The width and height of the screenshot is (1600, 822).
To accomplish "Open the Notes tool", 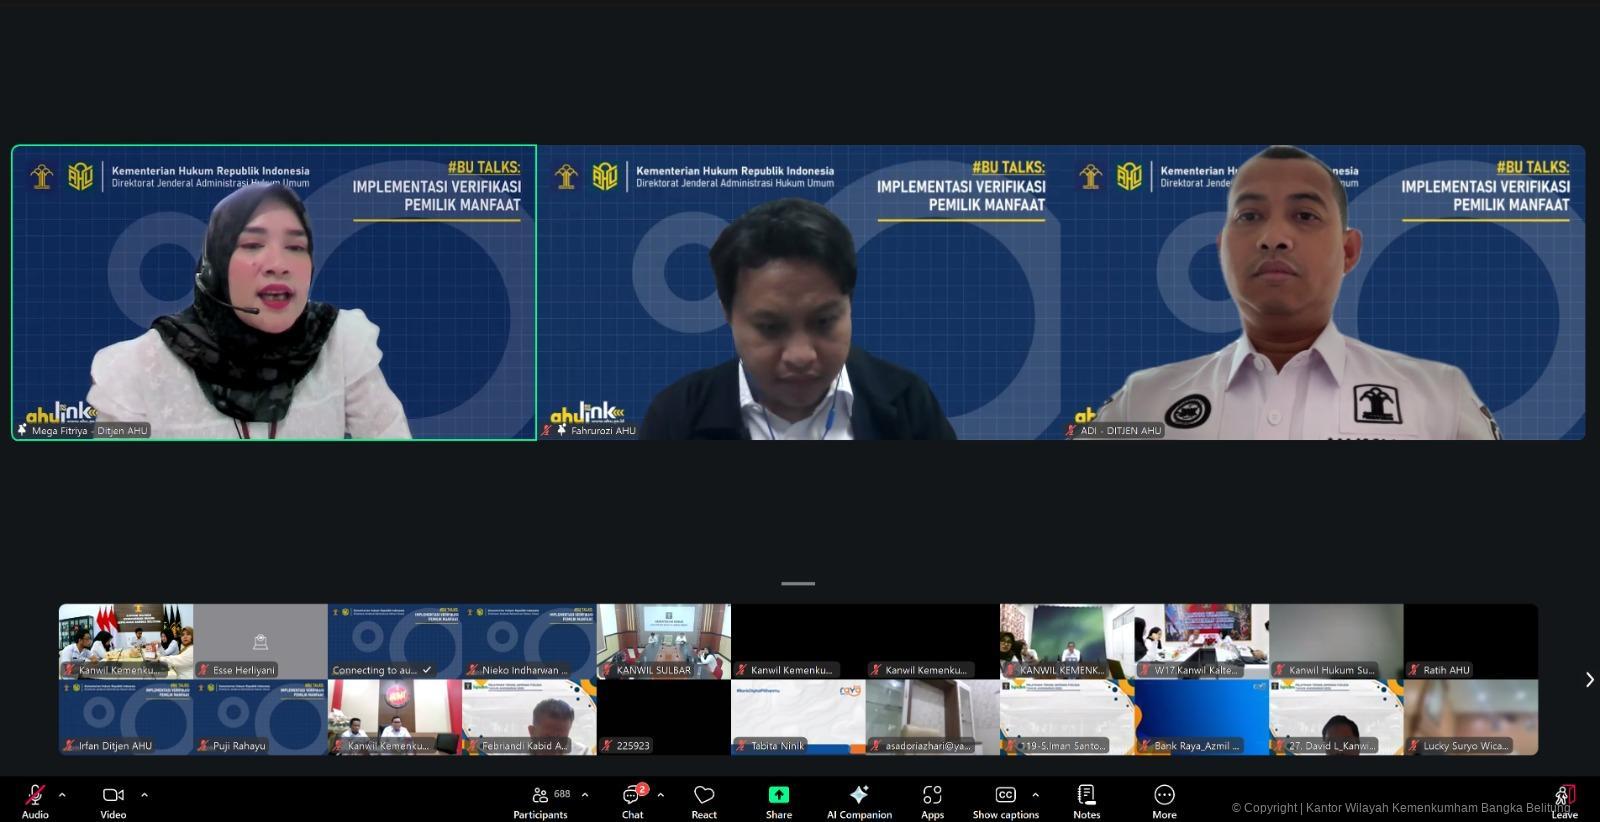I will click(1086, 796).
